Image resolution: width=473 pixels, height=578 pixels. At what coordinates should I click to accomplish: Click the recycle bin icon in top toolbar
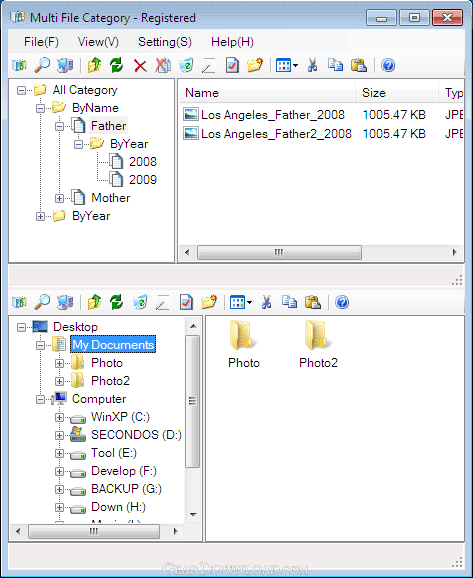[186, 66]
